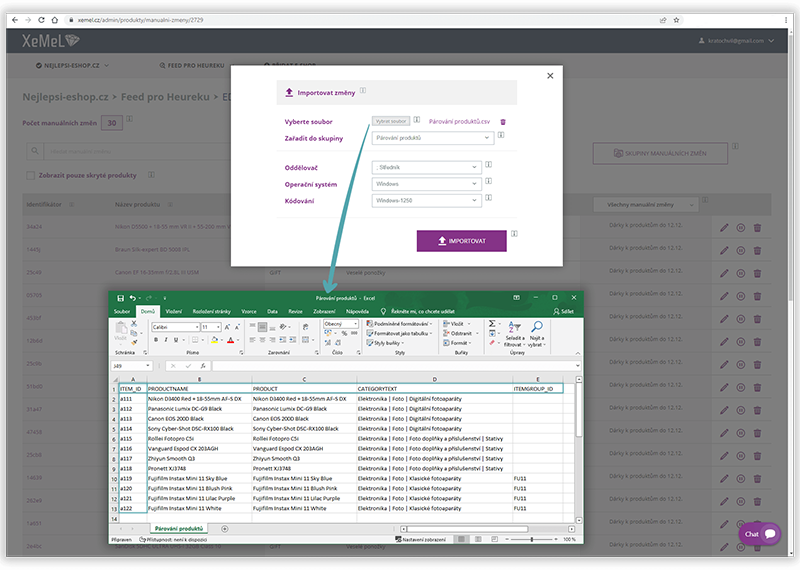
Task: Delete manual change row 34a24 with trash
Action: 758,228
